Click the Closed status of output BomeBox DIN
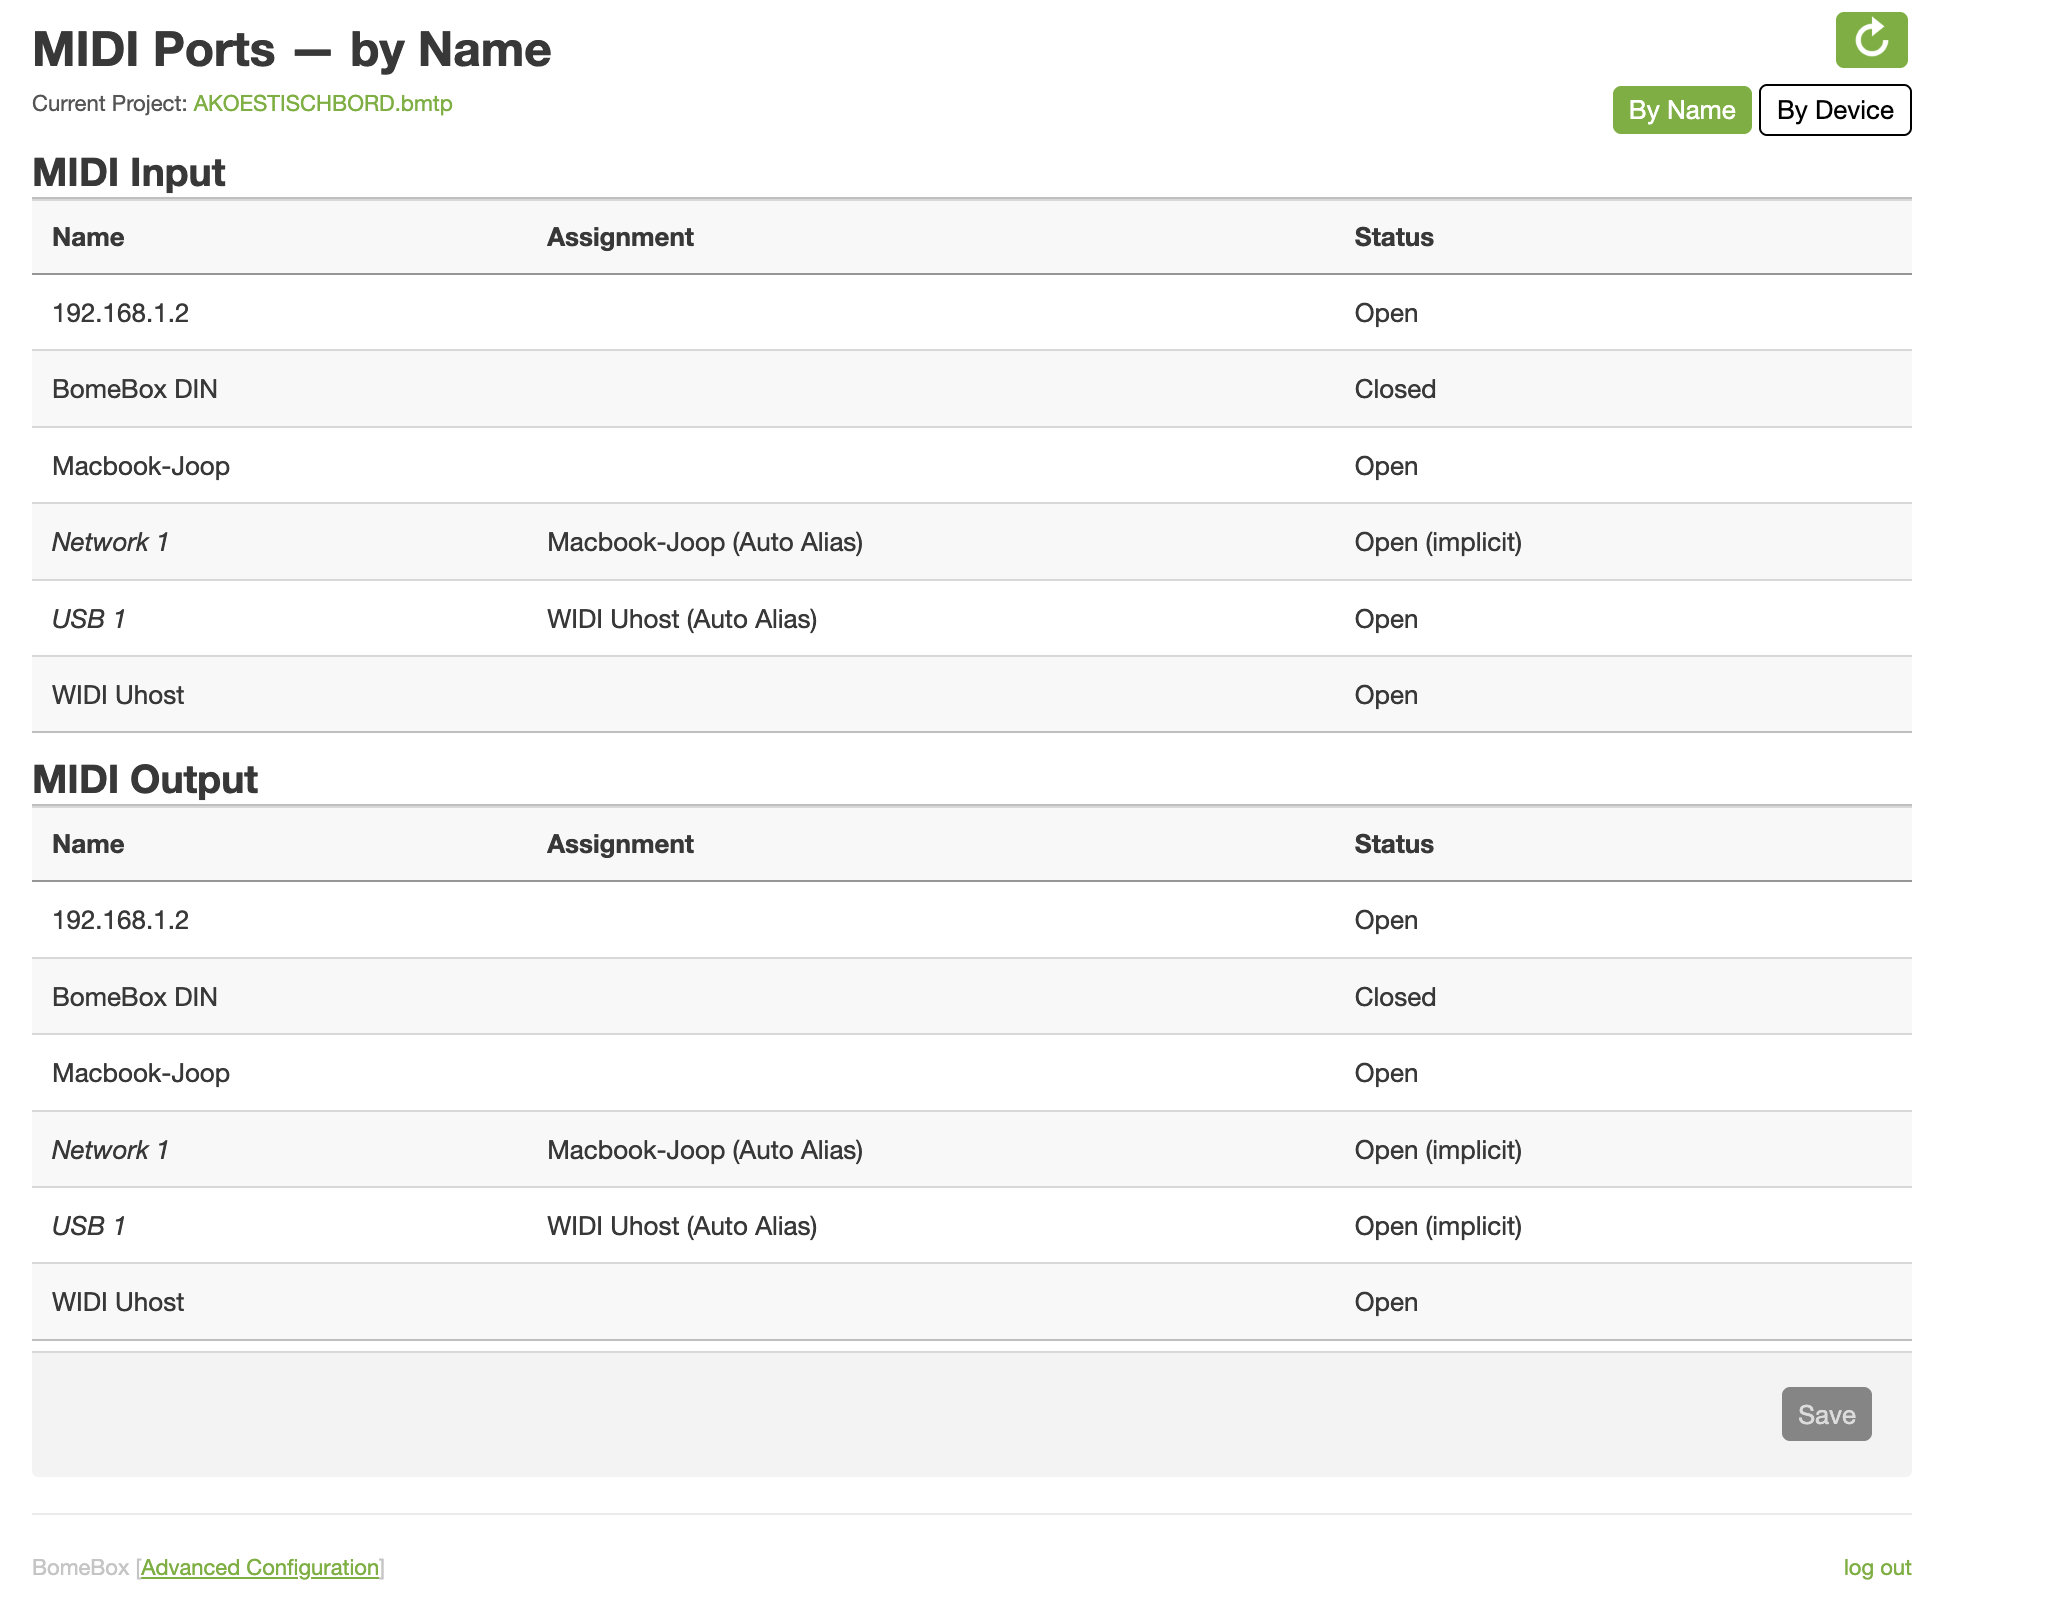The image size is (2062, 1612). pos(1394,997)
